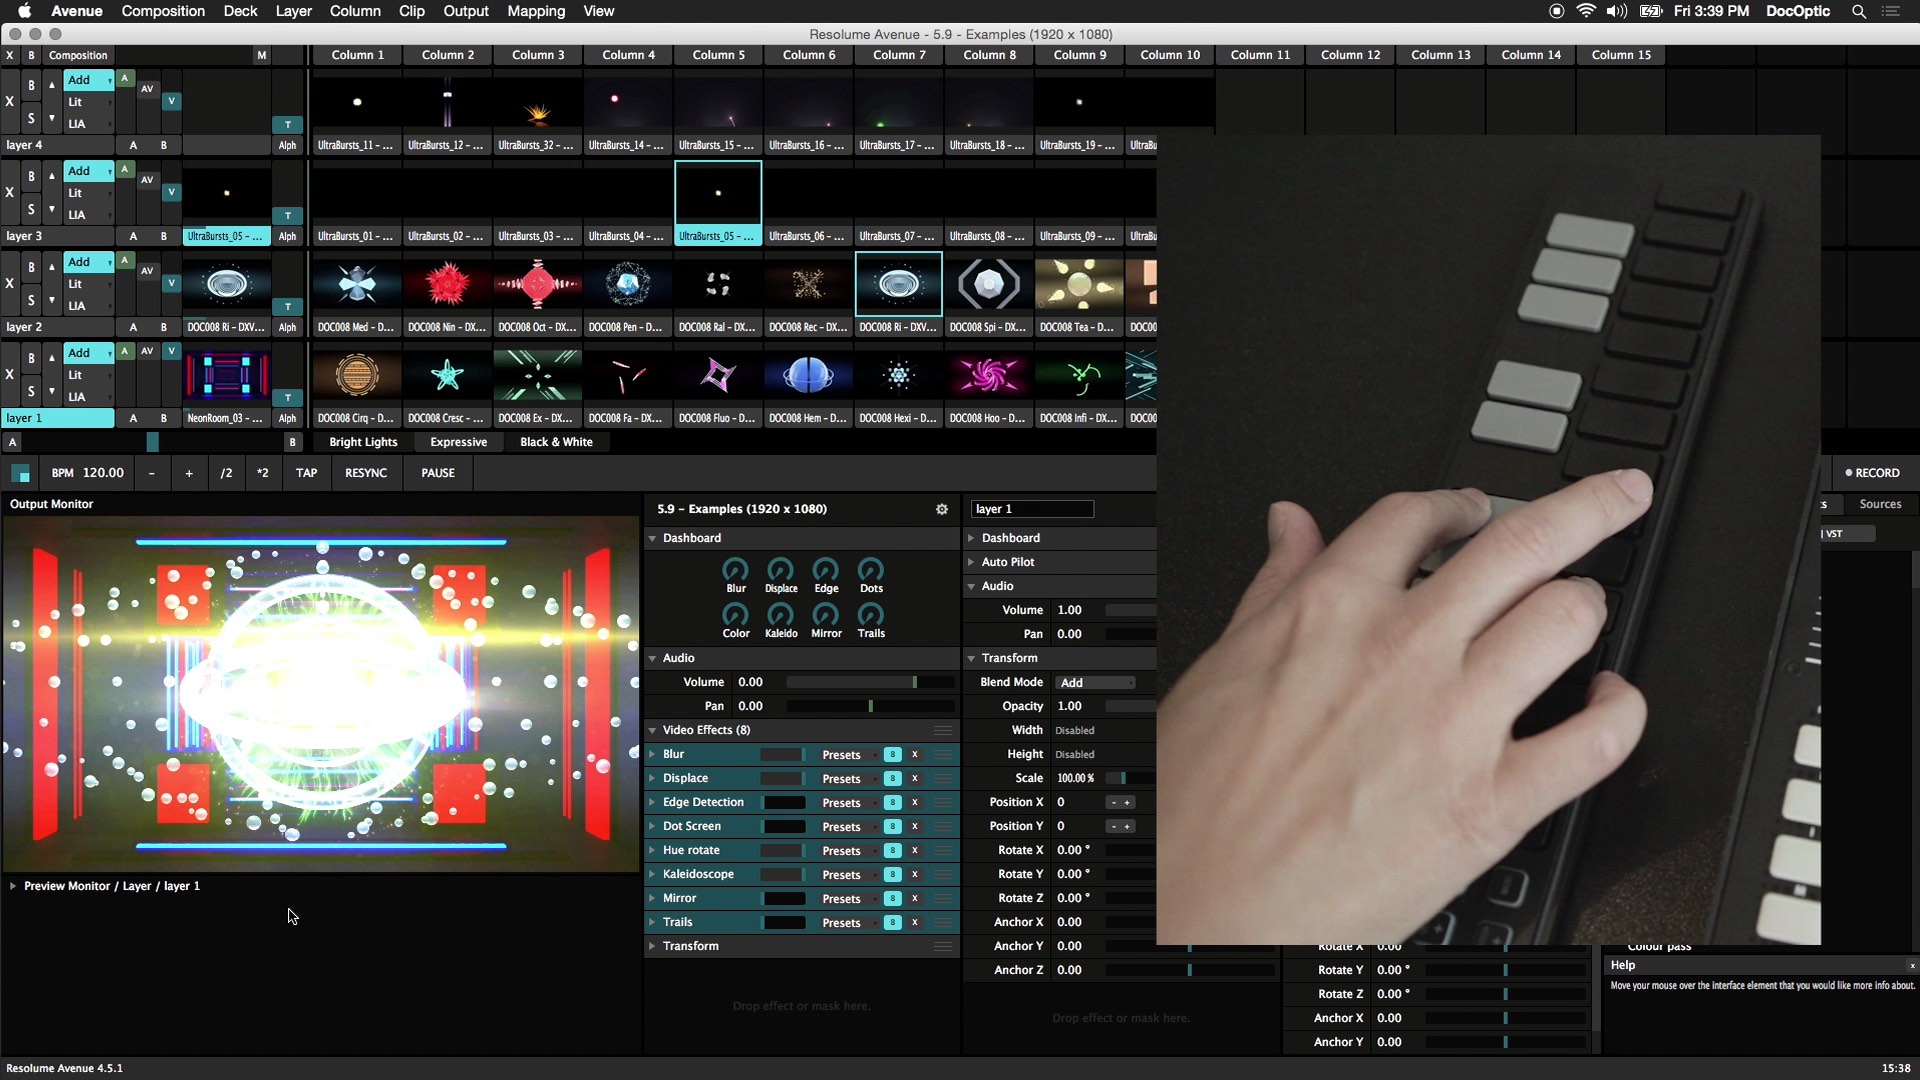Open macOS Spotlight search icon
This screenshot has height=1080, width=1920.
click(x=1858, y=11)
